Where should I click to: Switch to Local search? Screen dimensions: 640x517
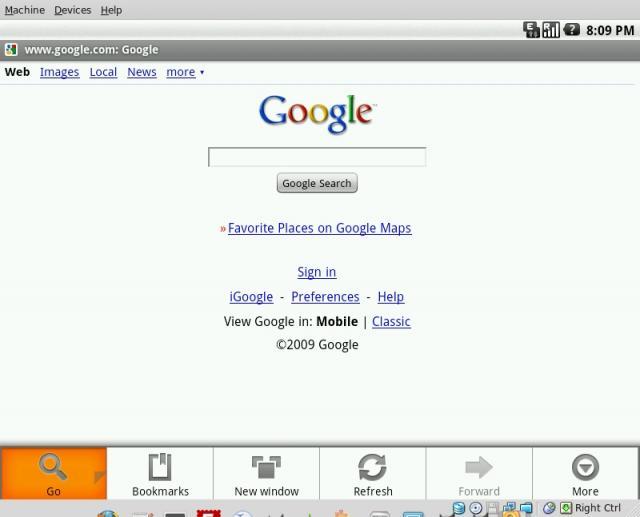coord(103,72)
